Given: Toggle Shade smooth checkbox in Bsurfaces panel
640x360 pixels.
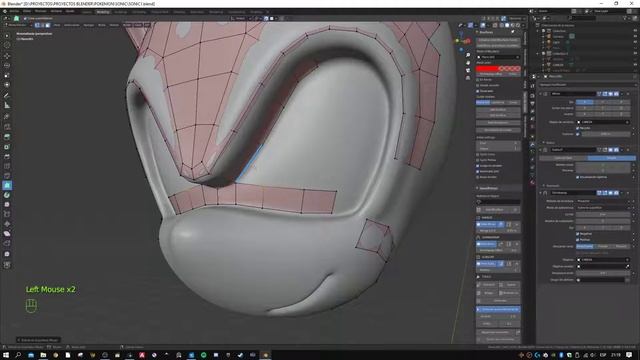Looking at the screenshot, I should pos(478,85).
